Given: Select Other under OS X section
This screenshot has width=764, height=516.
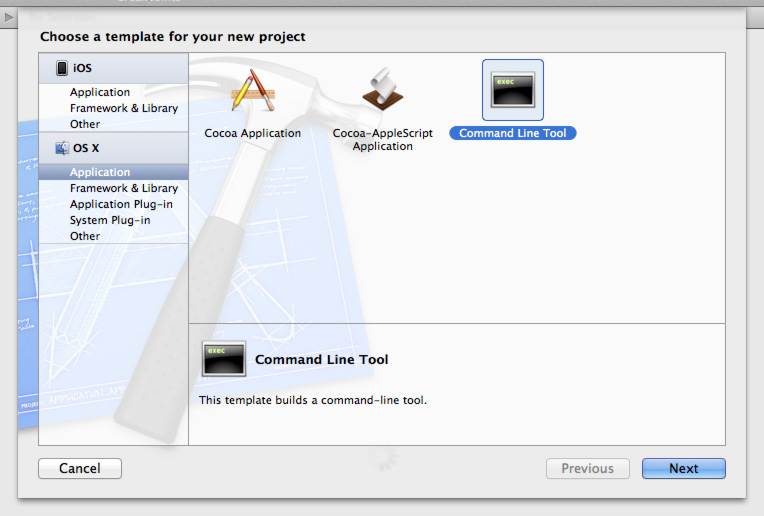Looking at the screenshot, I should coord(85,236).
